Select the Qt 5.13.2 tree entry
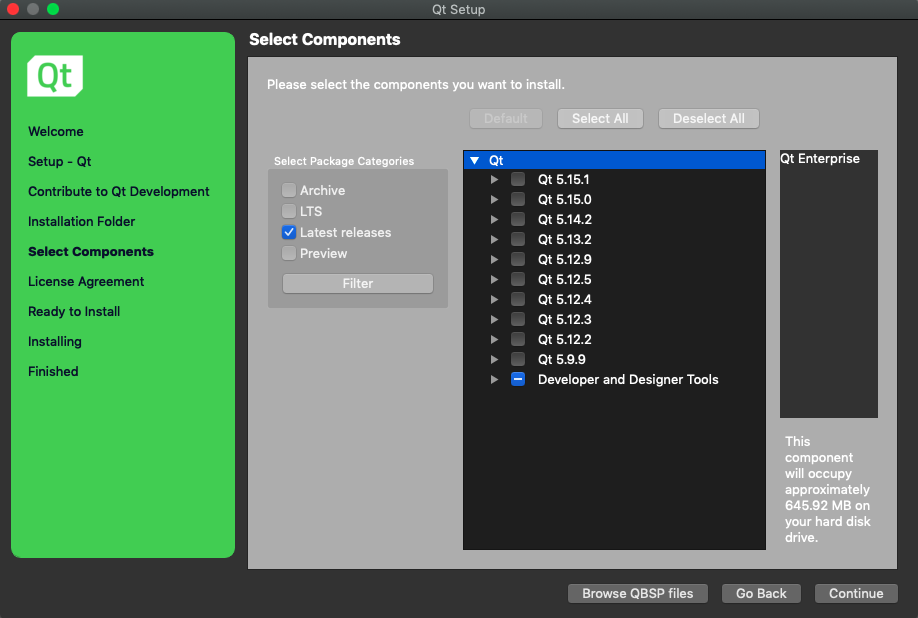 pos(564,239)
